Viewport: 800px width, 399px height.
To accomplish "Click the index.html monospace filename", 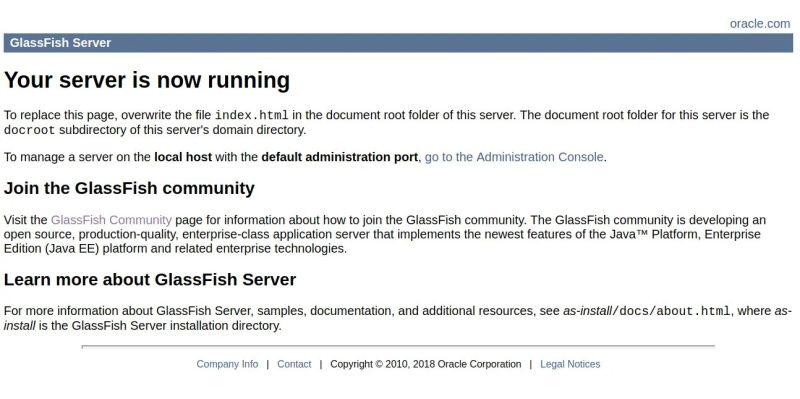I will [252, 115].
